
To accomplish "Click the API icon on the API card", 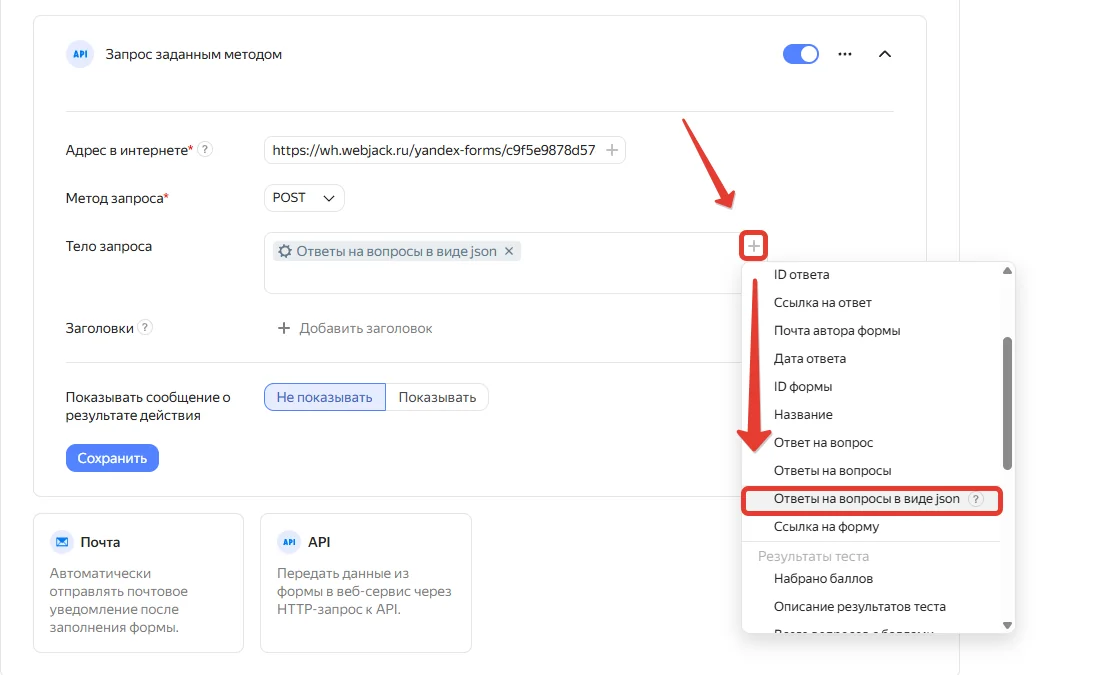I will 289,541.
